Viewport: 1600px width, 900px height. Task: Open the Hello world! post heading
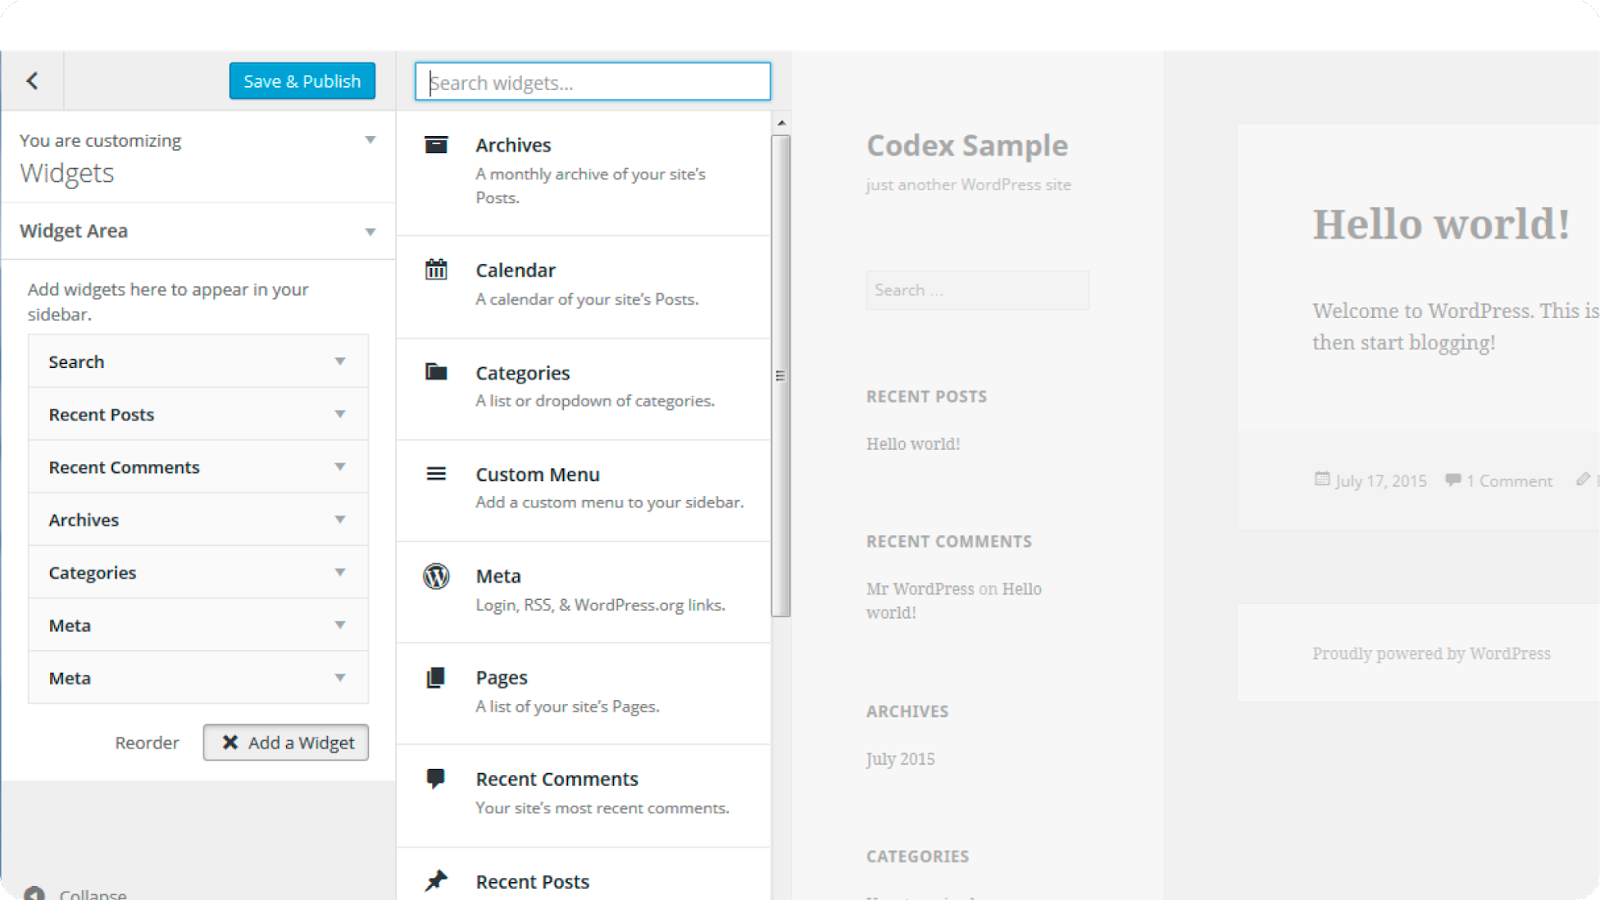pyautogui.click(x=1441, y=224)
